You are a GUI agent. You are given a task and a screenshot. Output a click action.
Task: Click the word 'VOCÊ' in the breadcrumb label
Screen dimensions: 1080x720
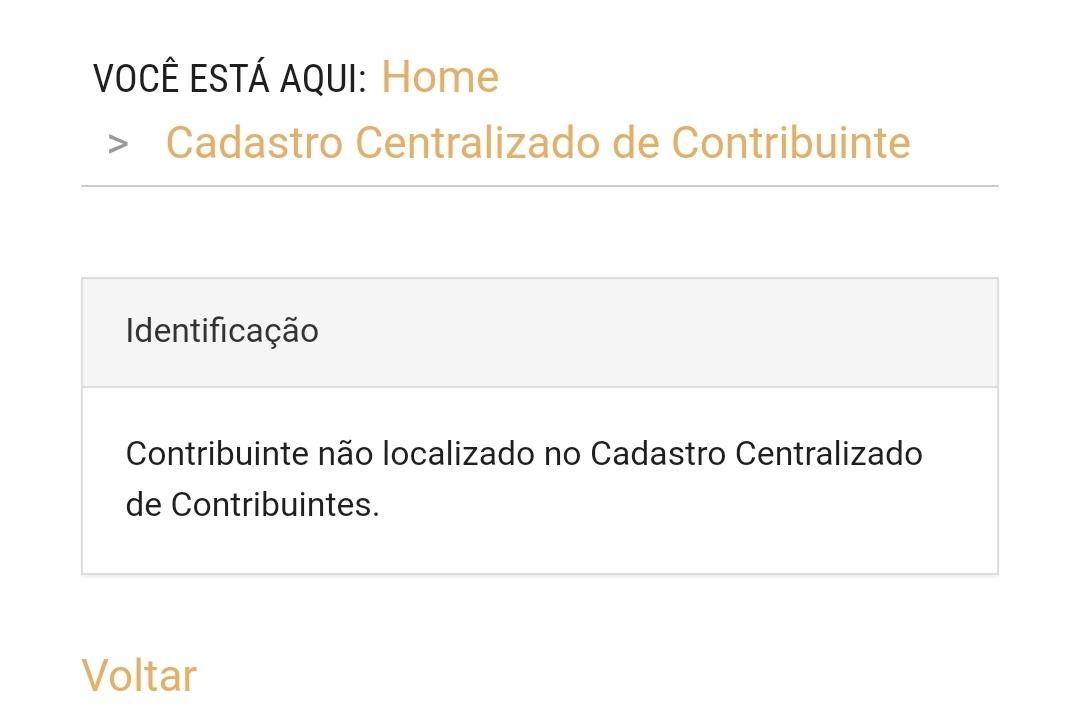point(136,78)
